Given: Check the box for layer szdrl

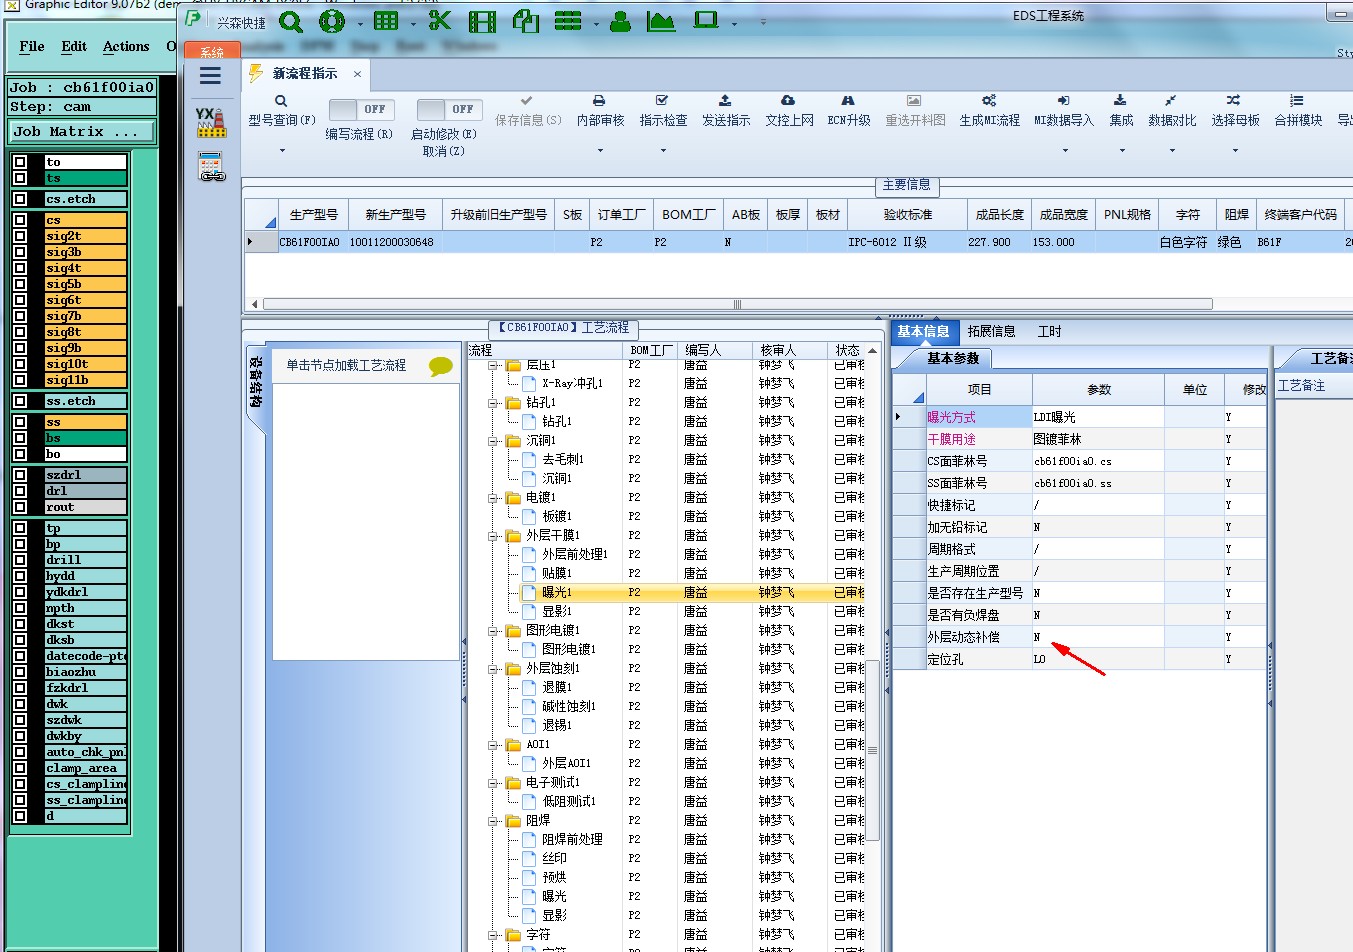Looking at the screenshot, I should tap(20, 475).
